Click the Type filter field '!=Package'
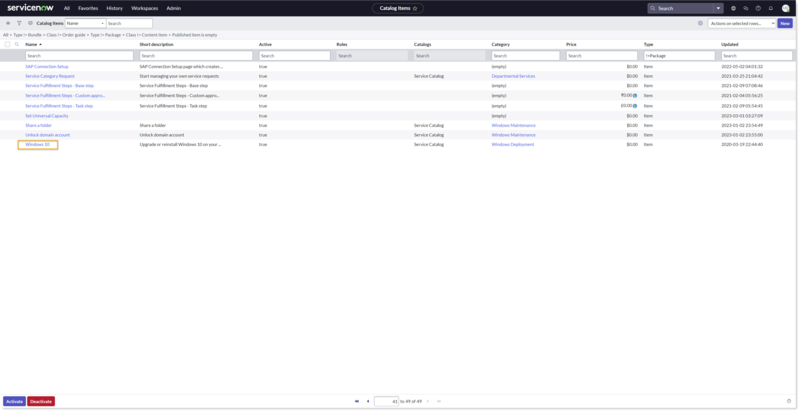 (679, 56)
